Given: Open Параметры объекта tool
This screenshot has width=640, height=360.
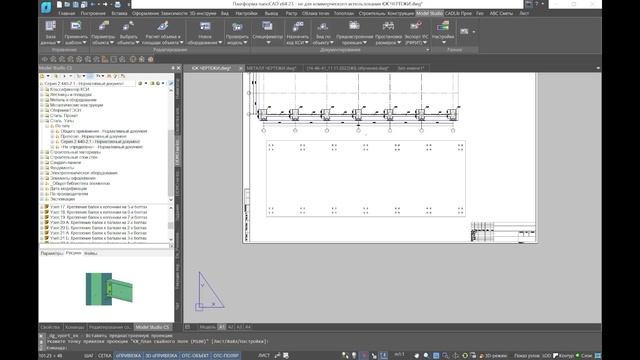Looking at the screenshot, I should 103,32.
